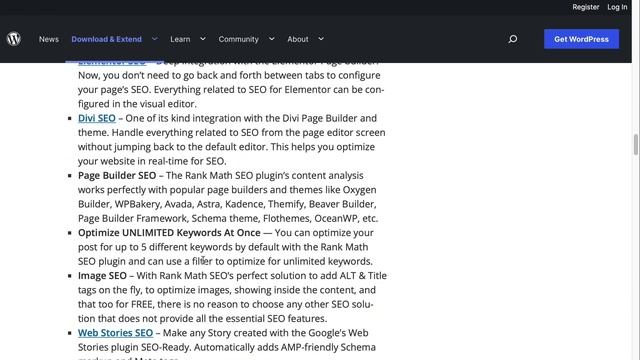Click line 'Page Builder Framework, Schema theme'

click(228, 218)
